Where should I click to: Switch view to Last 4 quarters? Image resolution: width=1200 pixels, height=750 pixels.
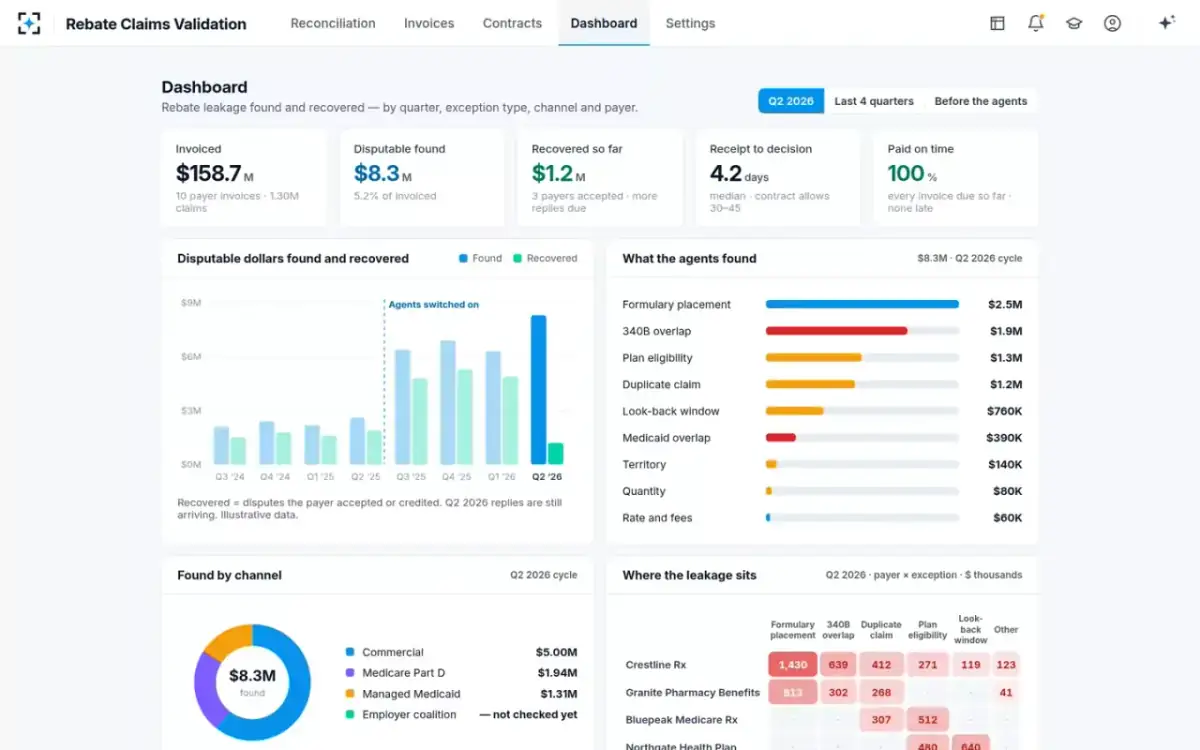[874, 101]
